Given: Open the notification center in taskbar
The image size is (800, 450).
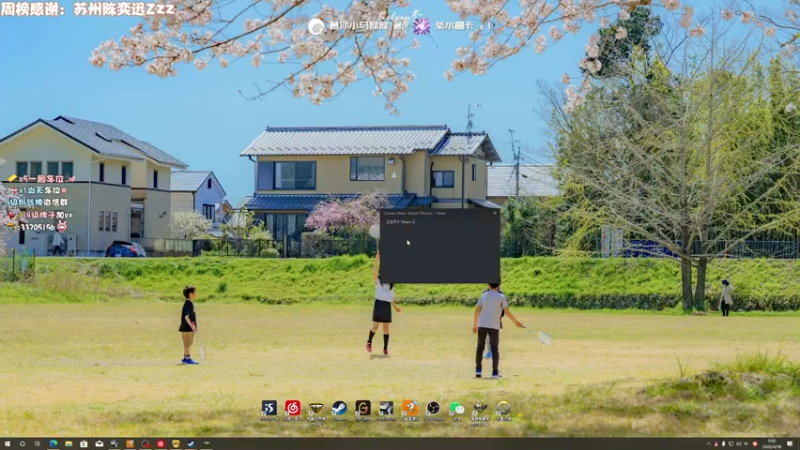Looking at the screenshot, I should tap(790, 444).
